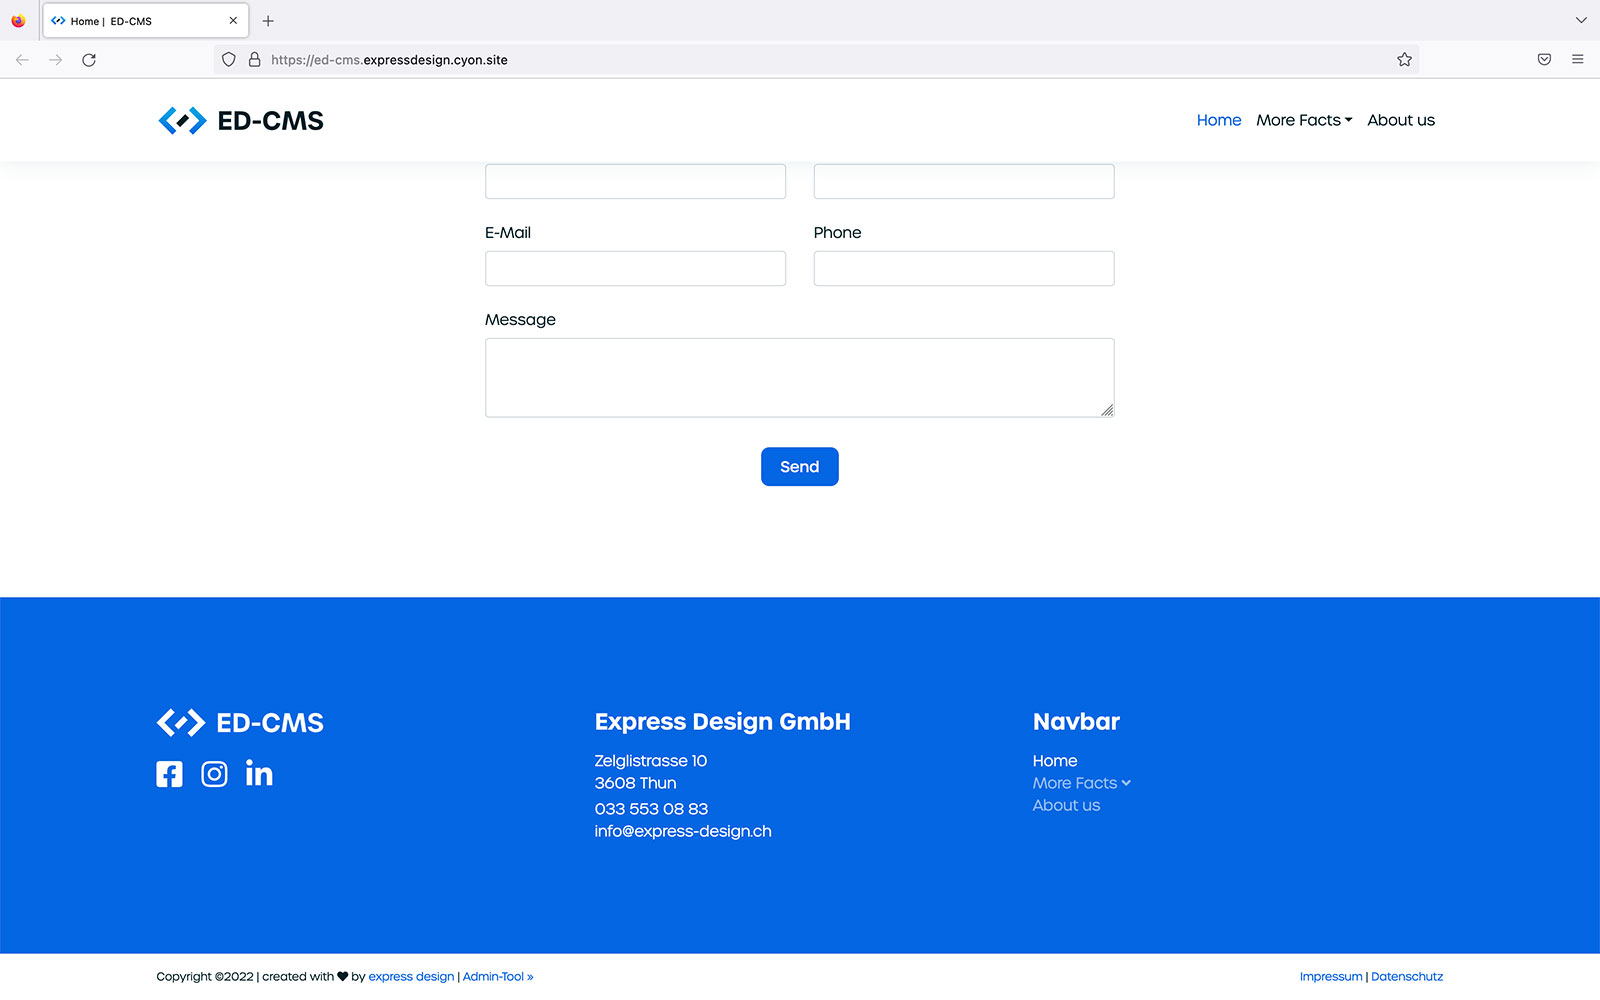Screen dimensions: 1600x1000
Task: Expand More Facts in footer navbar
Action: (1081, 783)
